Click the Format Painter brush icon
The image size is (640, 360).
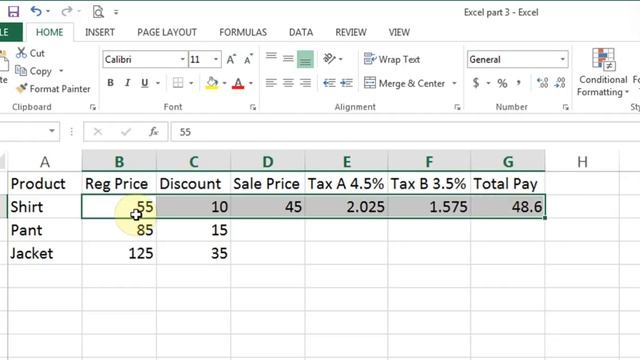[22, 88]
